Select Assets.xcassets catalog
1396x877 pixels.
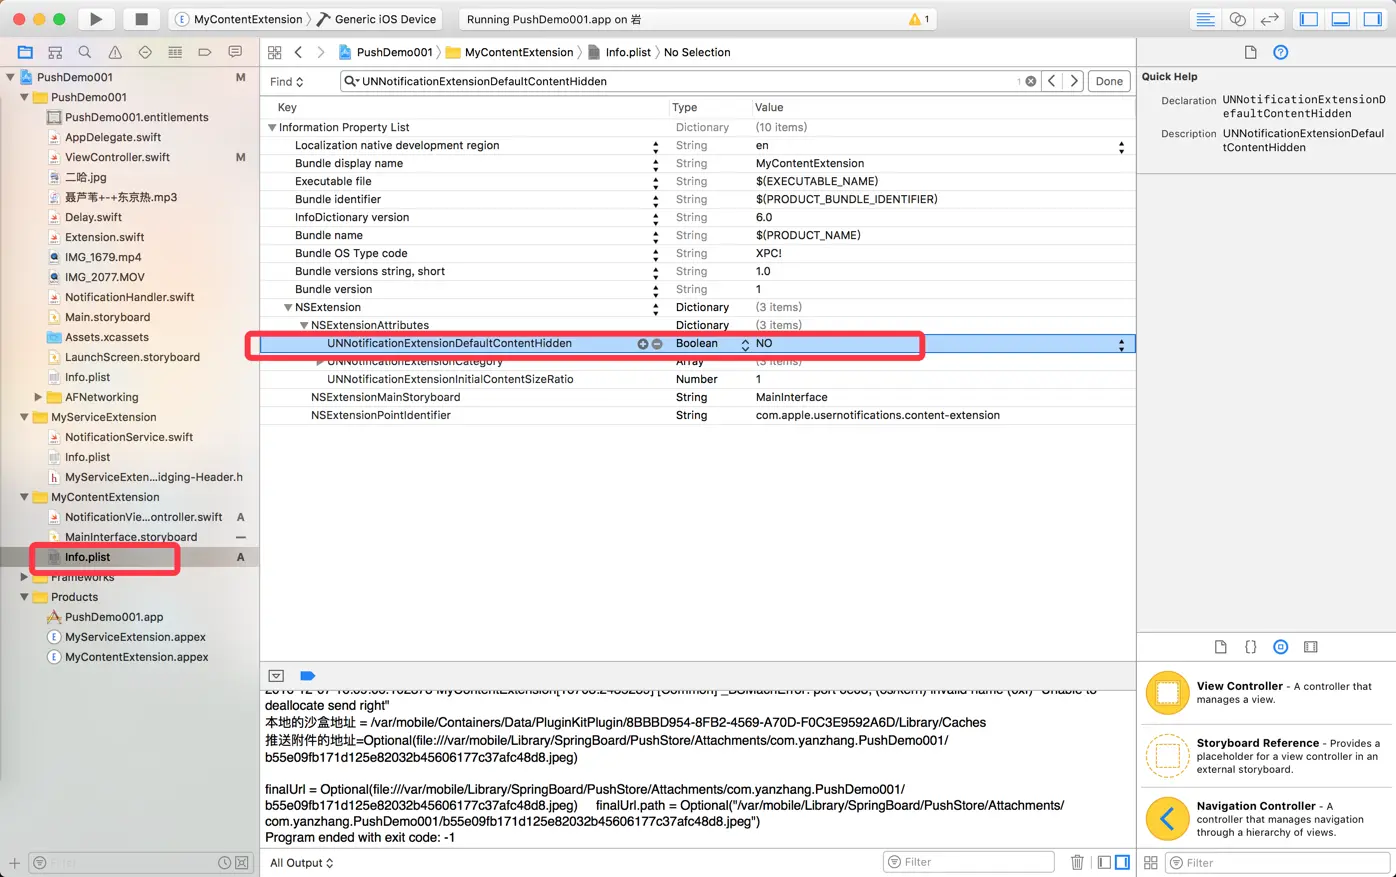click(106, 337)
